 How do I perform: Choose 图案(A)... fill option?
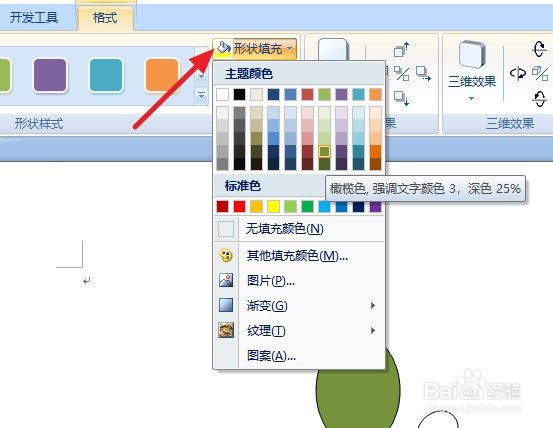tap(299, 355)
